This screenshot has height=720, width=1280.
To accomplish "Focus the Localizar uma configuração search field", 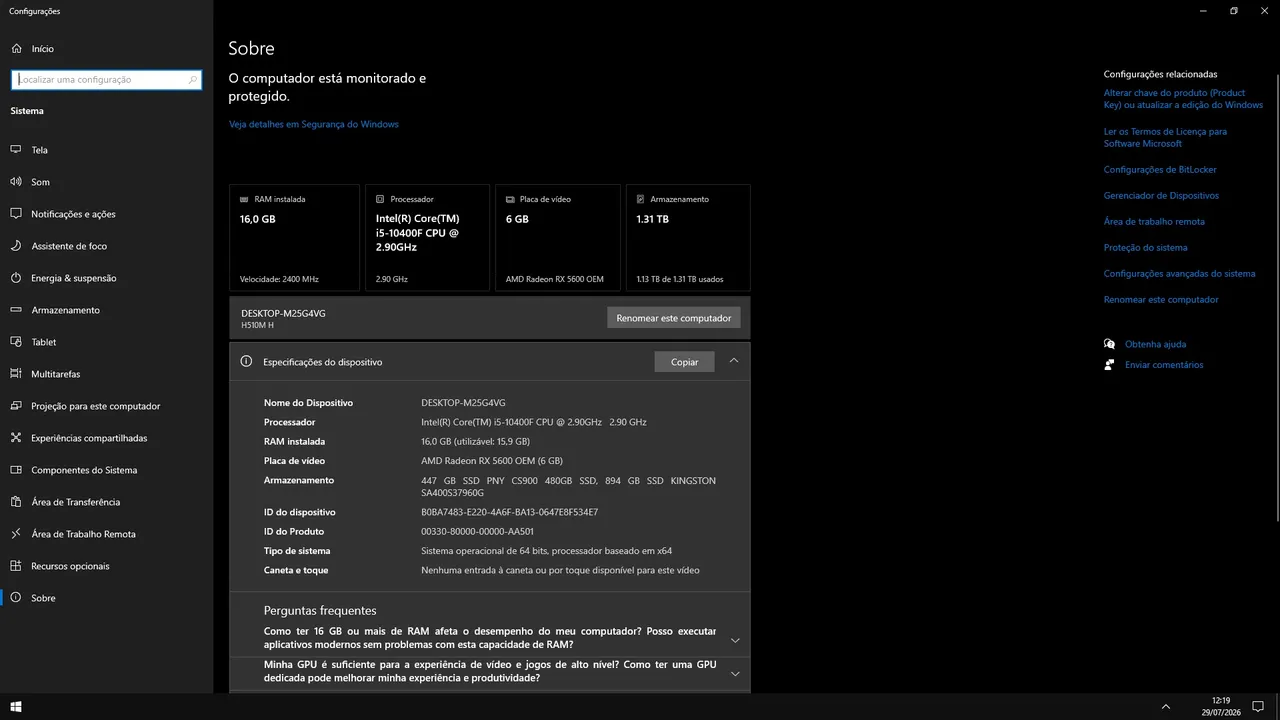I will coord(106,79).
